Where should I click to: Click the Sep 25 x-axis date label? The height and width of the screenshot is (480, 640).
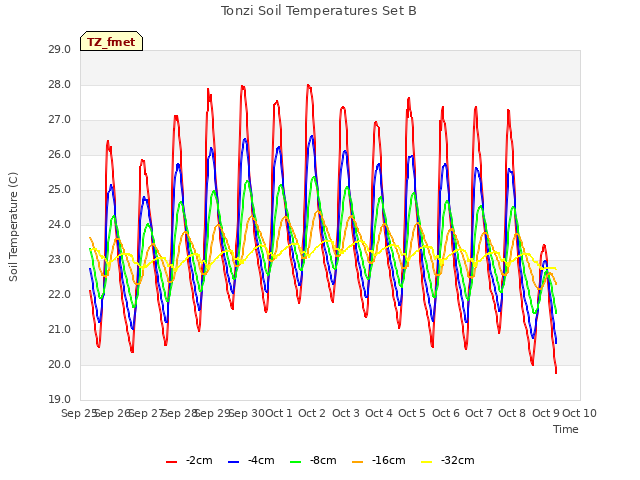[79, 413]
